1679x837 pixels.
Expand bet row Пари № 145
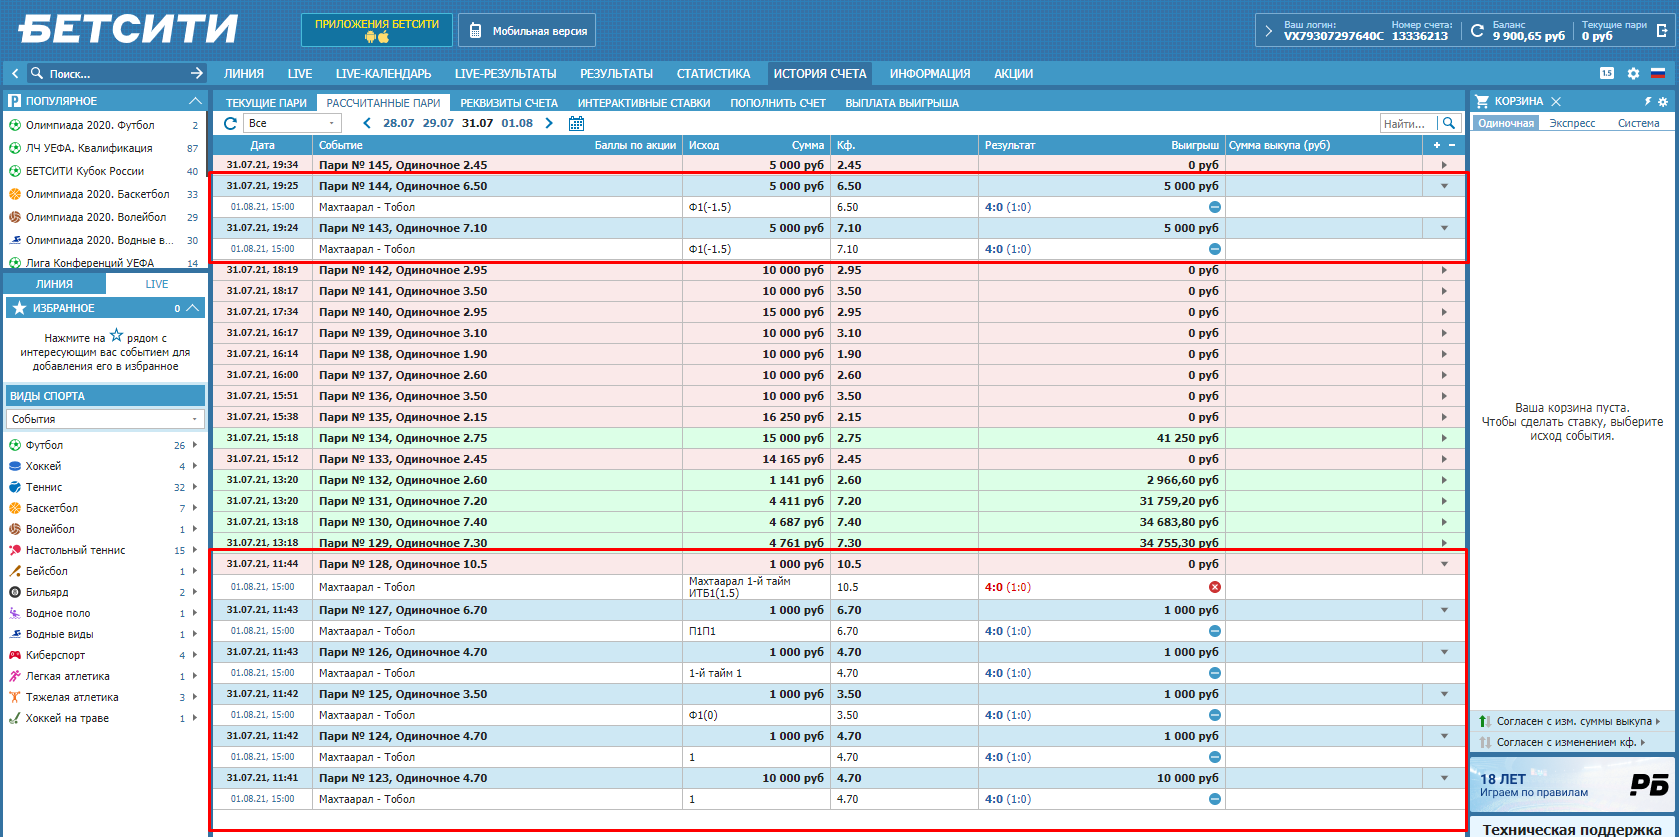pos(1443,166)
